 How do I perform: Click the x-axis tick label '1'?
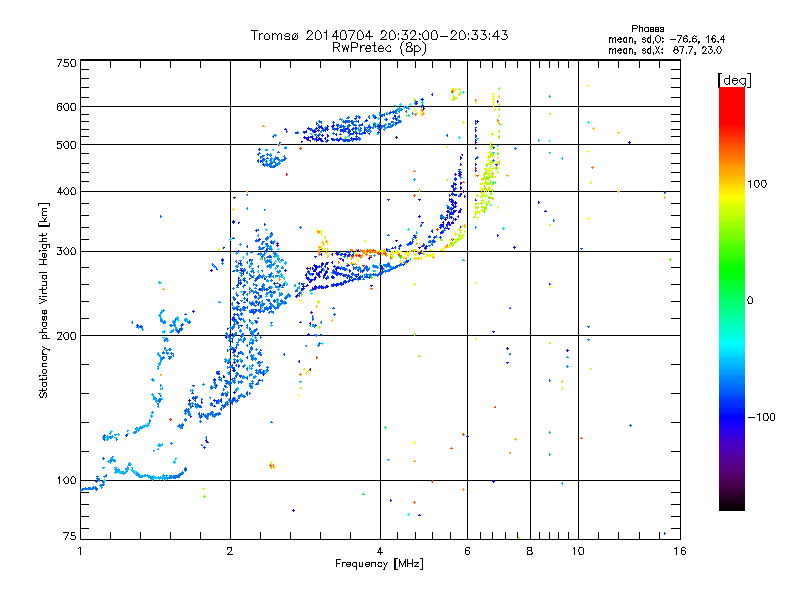80,551
